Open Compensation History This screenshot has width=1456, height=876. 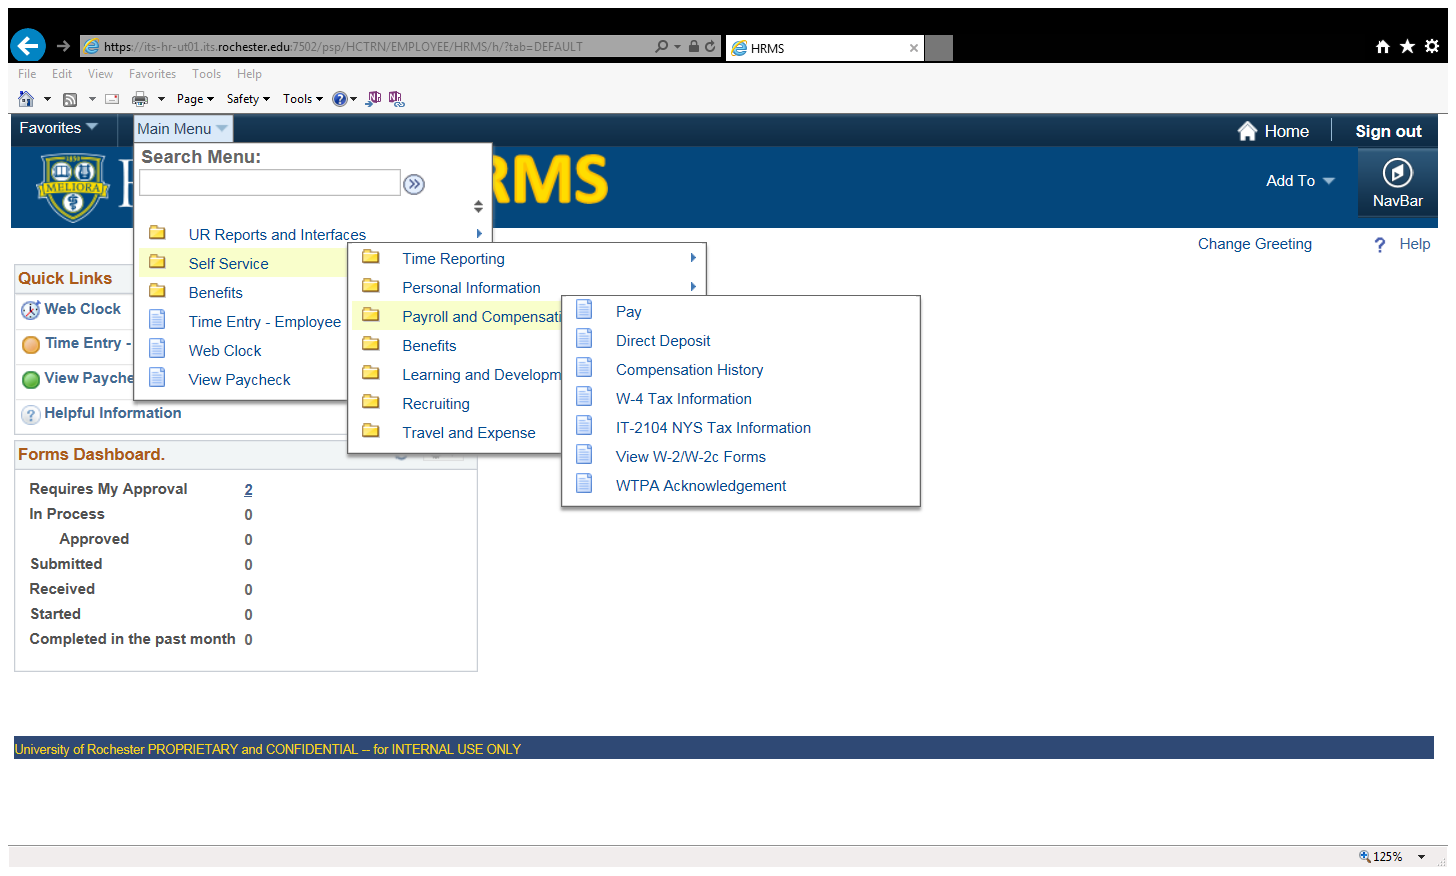pos(689,370)
